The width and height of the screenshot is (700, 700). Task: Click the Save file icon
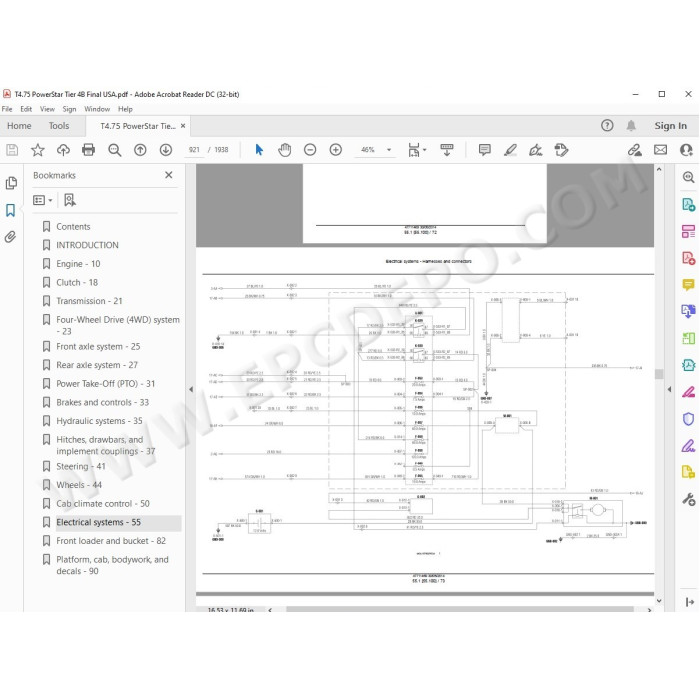click(12, 150)
